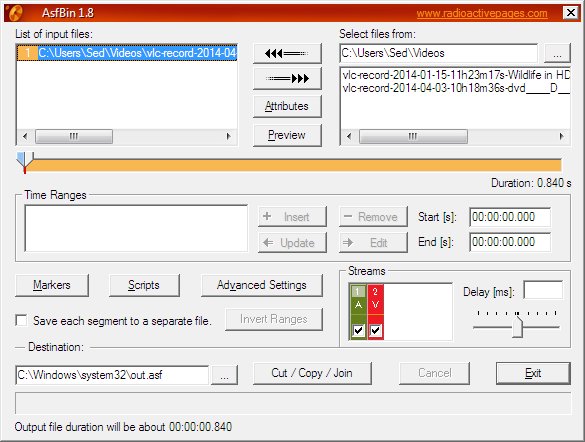The width and height of the screenshot is (585, 442).
Task: Open the Advanced Settings dialog
Action: [x=262, y=285]
